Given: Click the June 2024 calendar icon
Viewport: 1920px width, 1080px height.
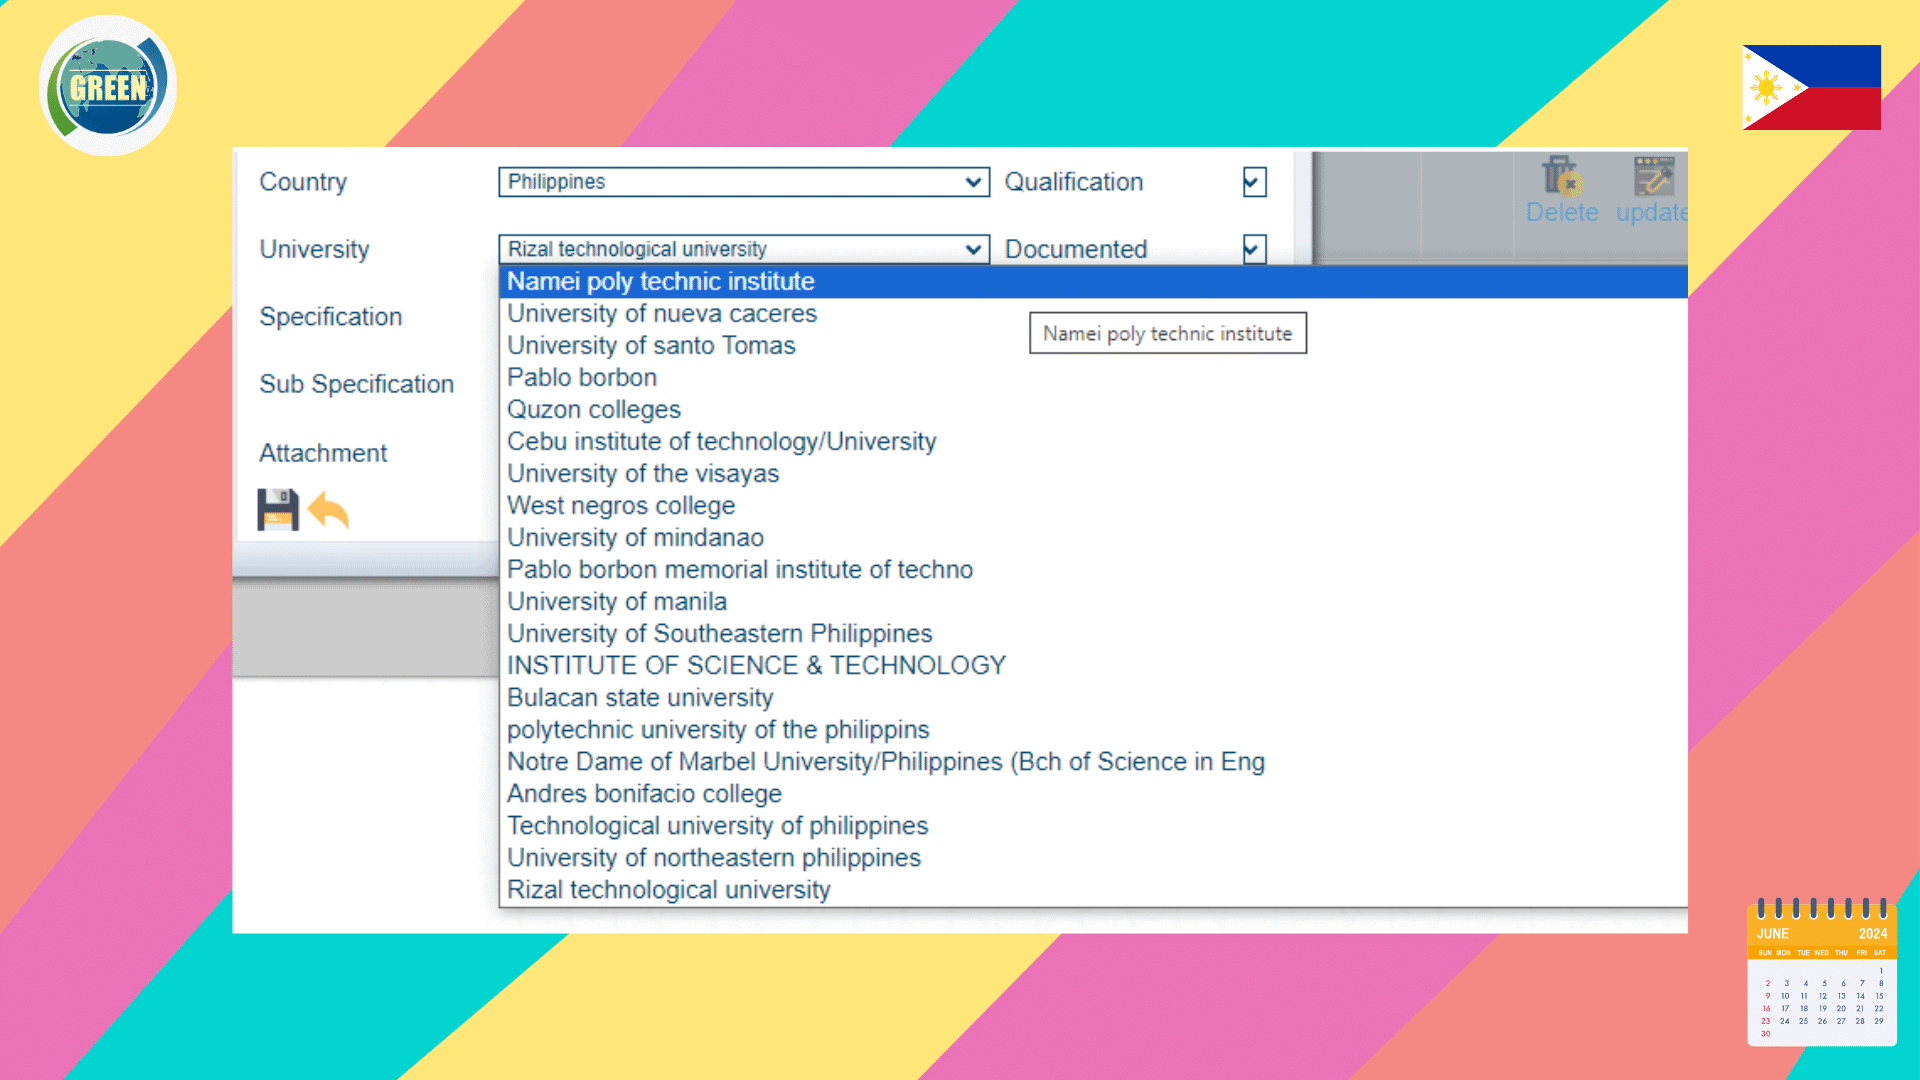Looking at the screenshot, I should 1821,973.
